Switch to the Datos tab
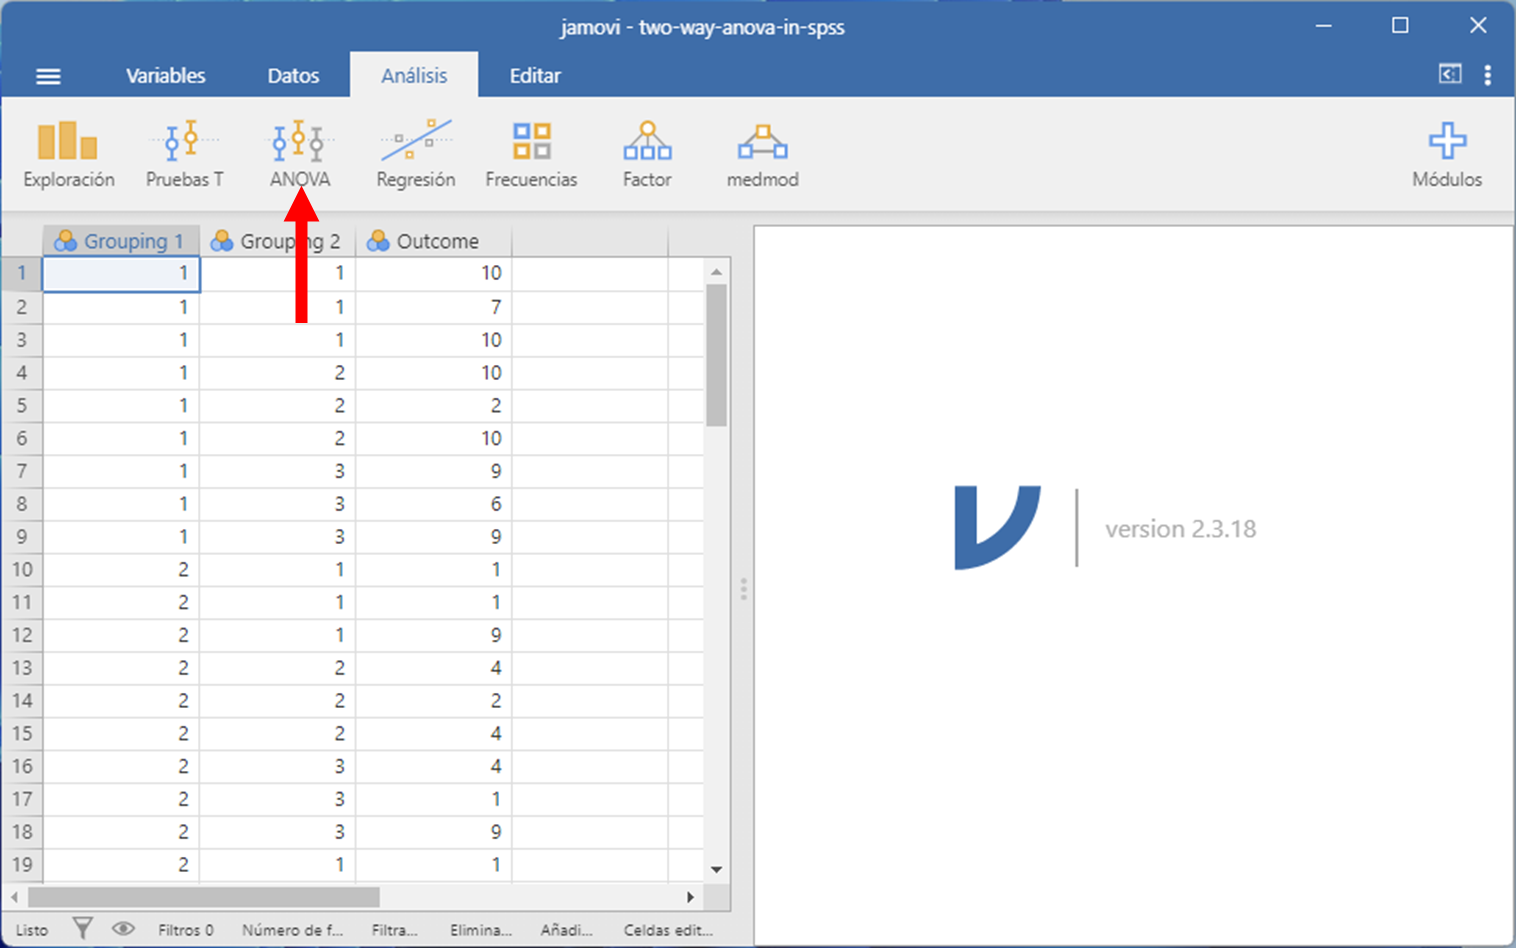The height and width of the screenshot is (948, 1516). pyautogui.click(x=293, y=76)
